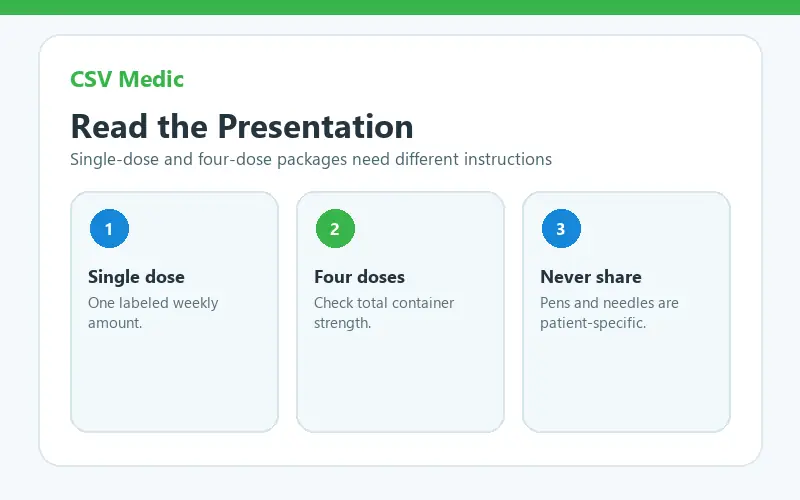This screenshot has width=800, height=500.
Task: Click the word 'strength' in second card
Action: [341, 323]
